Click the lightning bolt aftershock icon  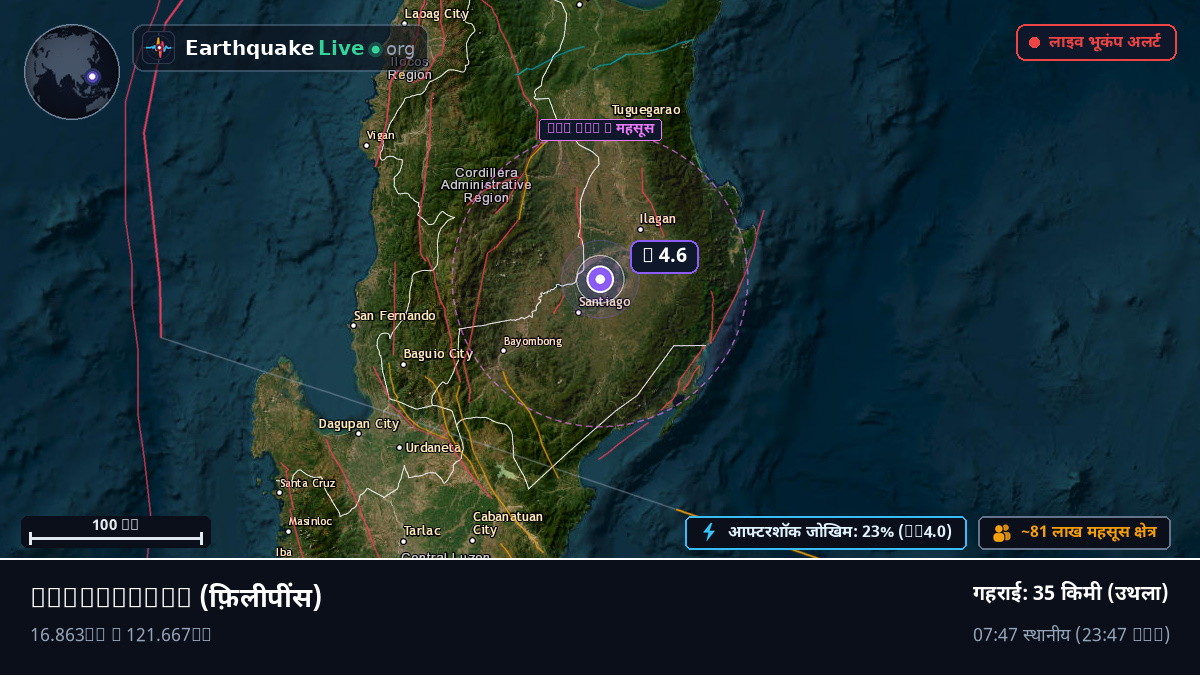point(709,532)
